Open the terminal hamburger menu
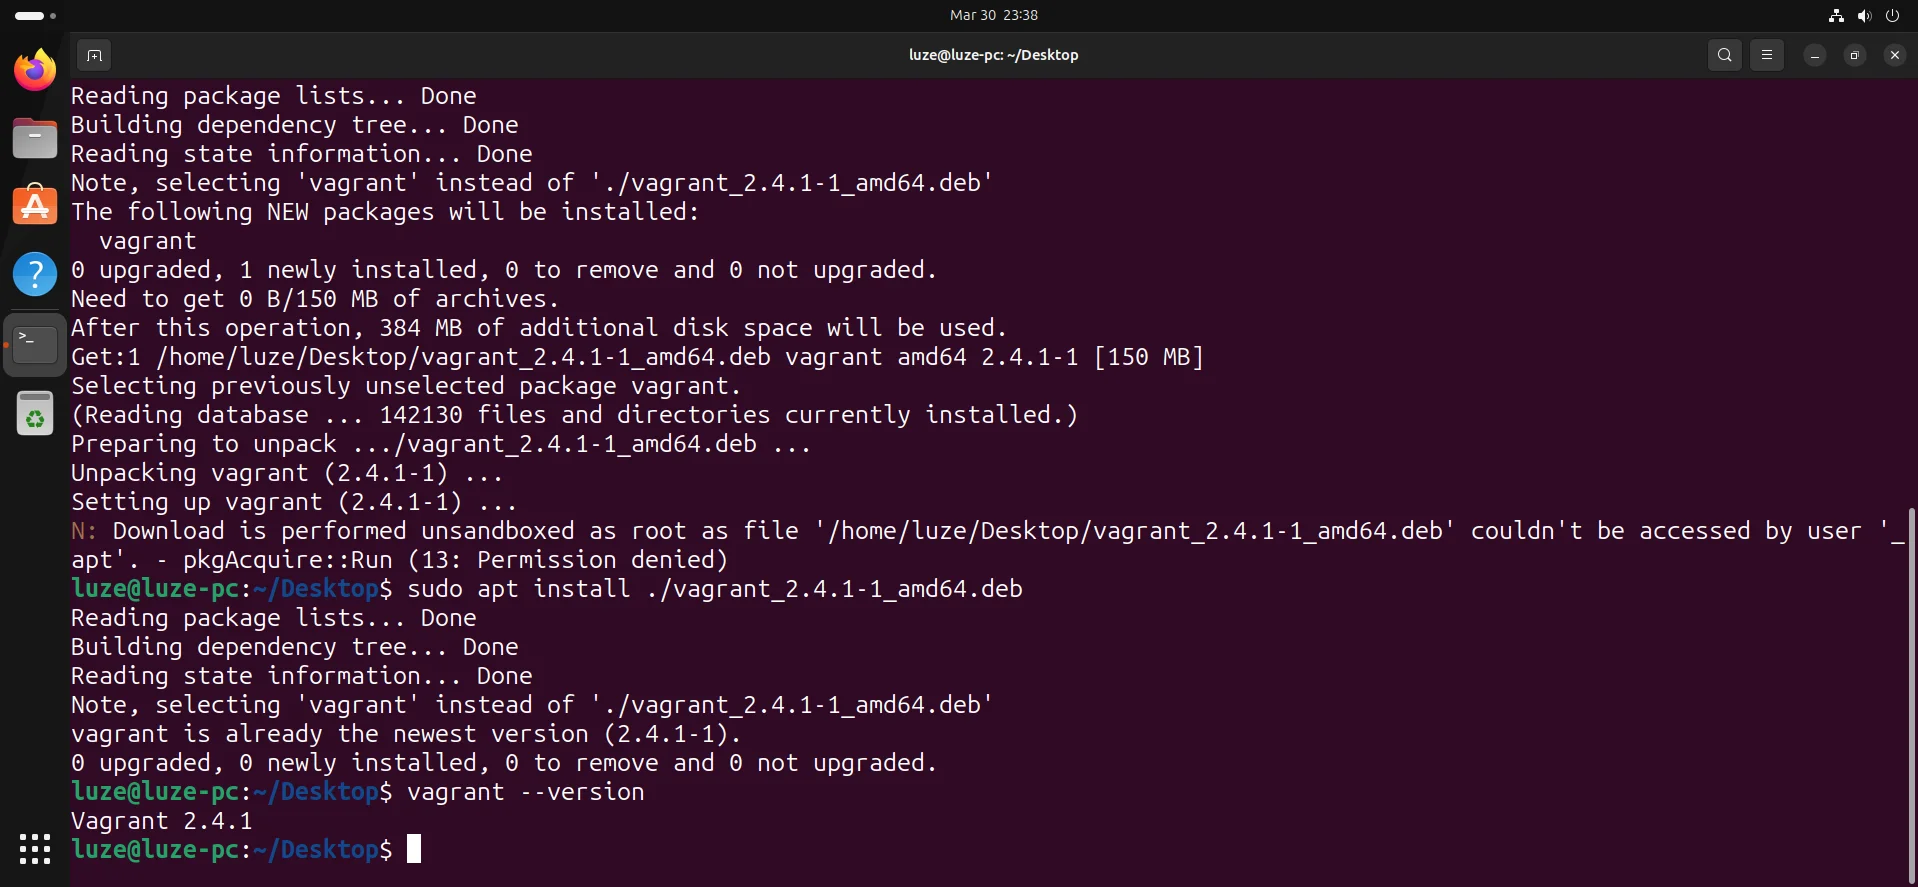 pos(1767,55)
